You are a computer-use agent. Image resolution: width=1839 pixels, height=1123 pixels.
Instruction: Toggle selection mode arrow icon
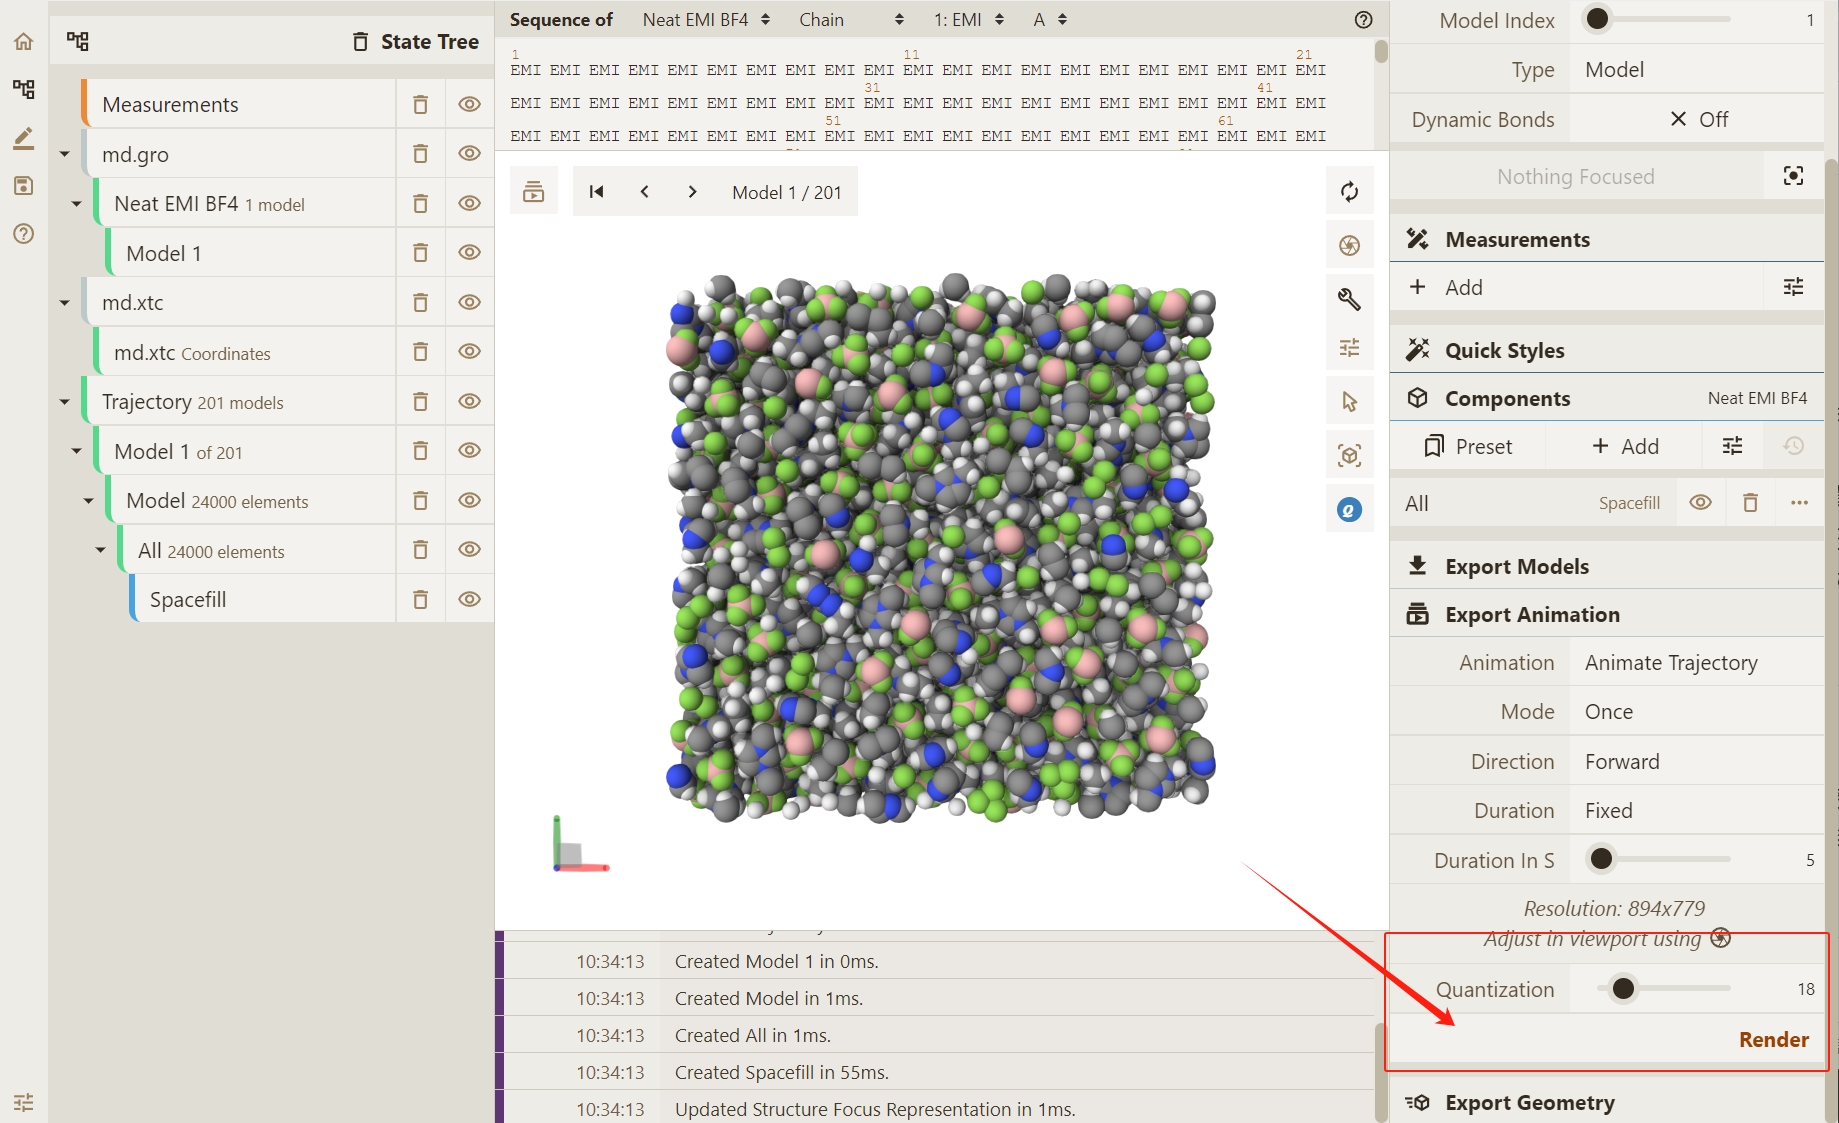tap(1349, 402)
